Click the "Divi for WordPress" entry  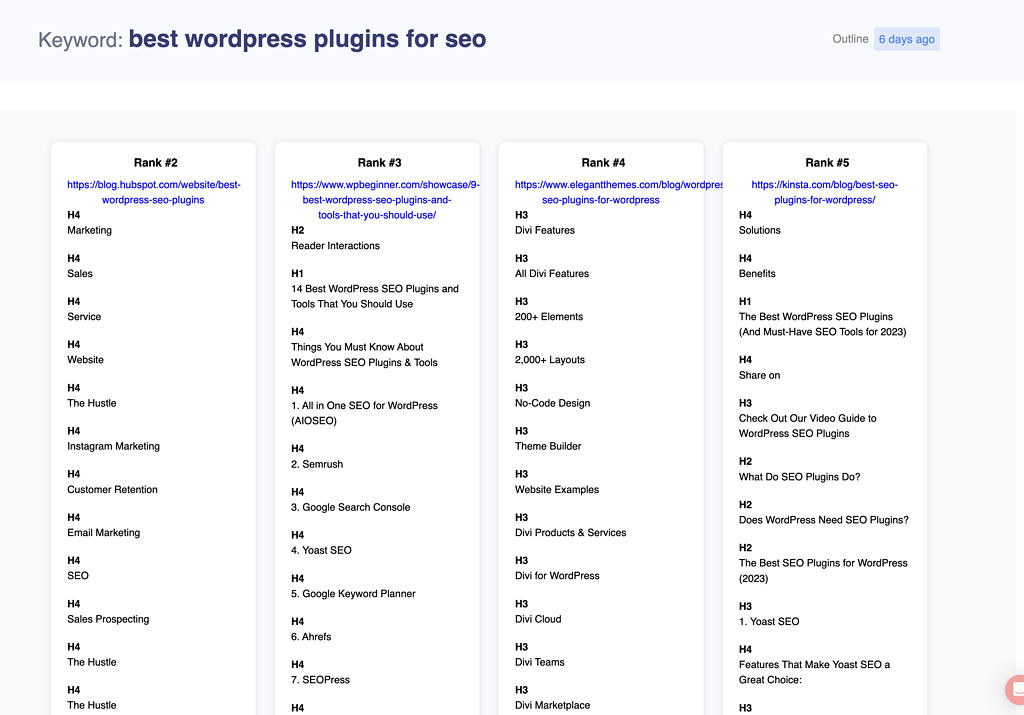[557, 575]
